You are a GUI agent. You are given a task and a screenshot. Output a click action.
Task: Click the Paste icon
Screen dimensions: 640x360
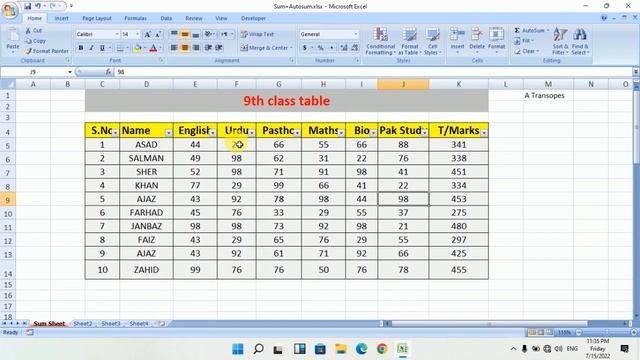13,36
